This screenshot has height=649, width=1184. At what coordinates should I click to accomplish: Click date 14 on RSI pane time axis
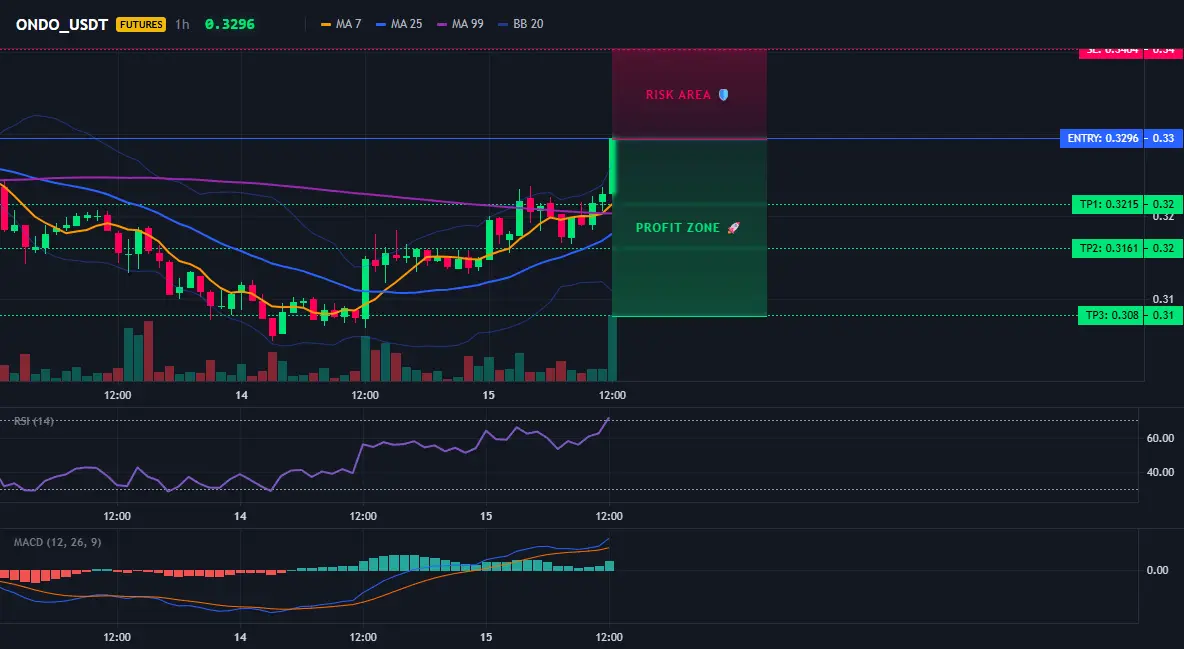click(240, 516)
